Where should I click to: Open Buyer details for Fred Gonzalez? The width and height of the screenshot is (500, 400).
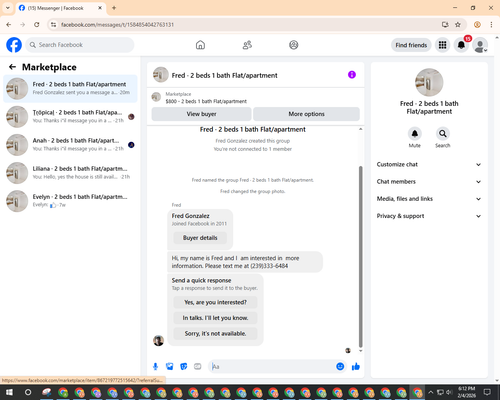tap(200, 238)
